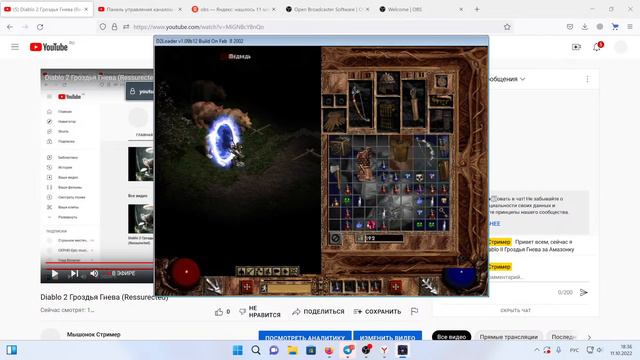Screen dimensions: 640x360
Task: Switch to the obs Яндекс search tab
Action: (233, 9)
